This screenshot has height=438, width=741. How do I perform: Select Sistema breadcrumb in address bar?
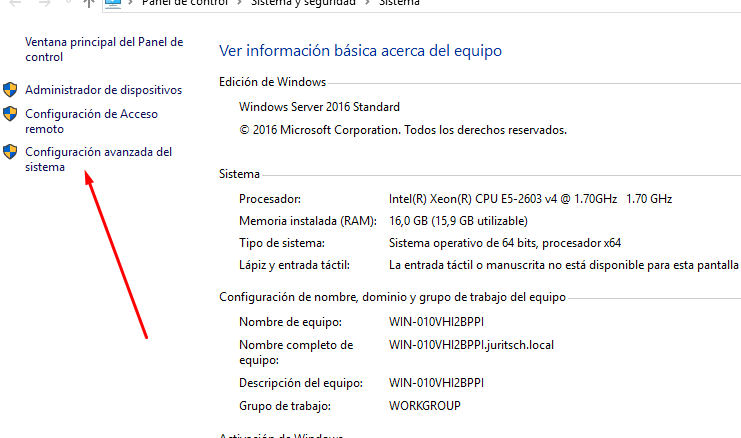click(399, 3)
